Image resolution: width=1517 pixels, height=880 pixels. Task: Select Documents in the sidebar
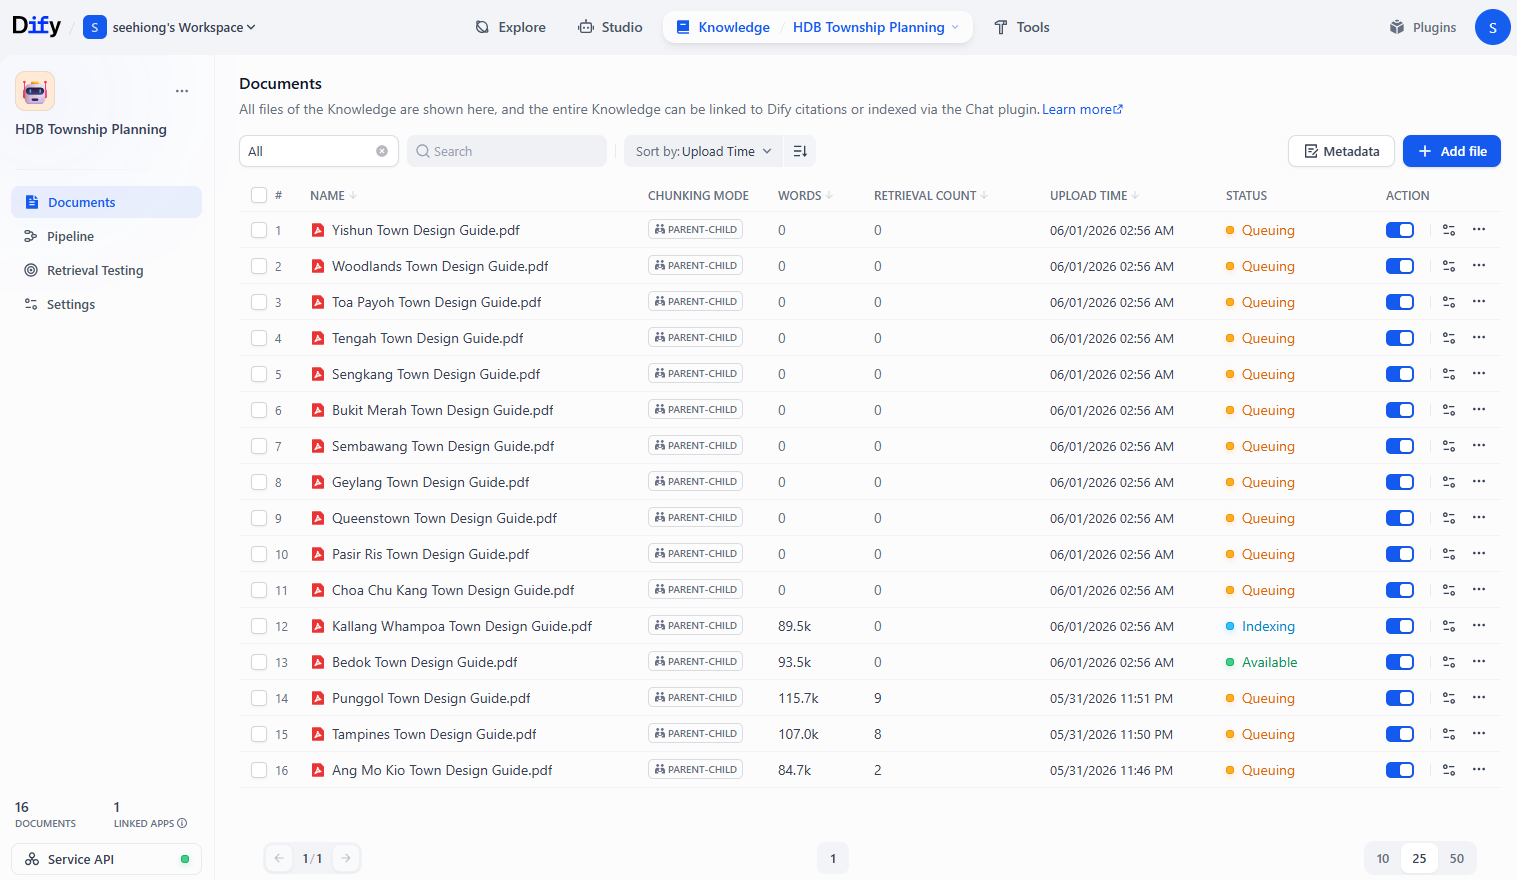tap(106, 202)
